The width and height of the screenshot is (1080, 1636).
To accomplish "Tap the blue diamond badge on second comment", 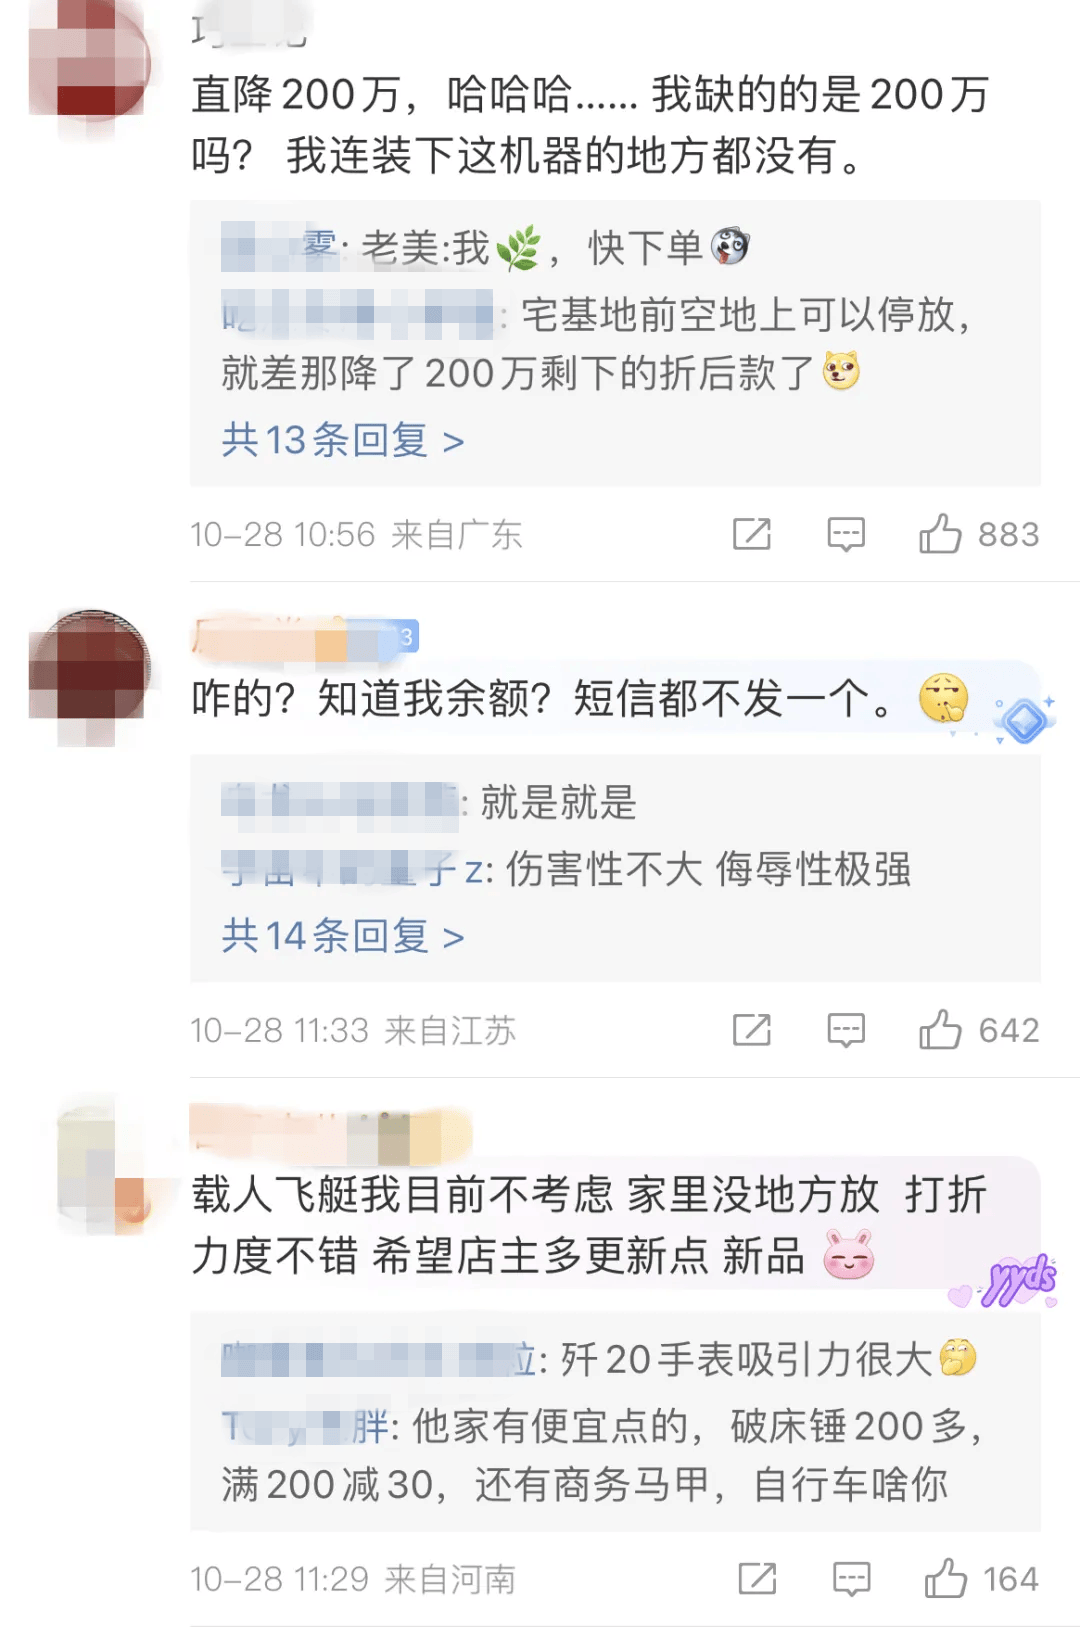I will tap(1024, 720).
